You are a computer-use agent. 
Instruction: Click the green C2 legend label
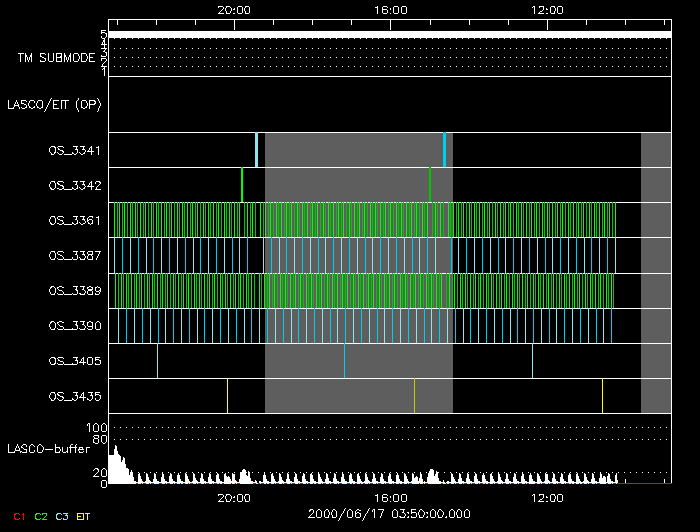click(x=41, y=516)
